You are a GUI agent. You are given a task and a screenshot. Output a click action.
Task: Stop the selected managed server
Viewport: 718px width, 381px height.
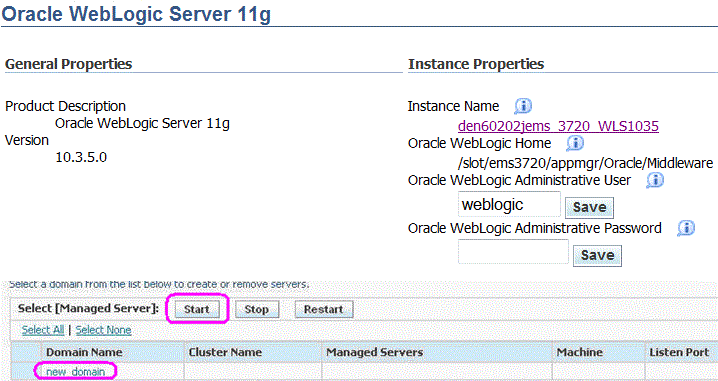[x=256, y=309]
